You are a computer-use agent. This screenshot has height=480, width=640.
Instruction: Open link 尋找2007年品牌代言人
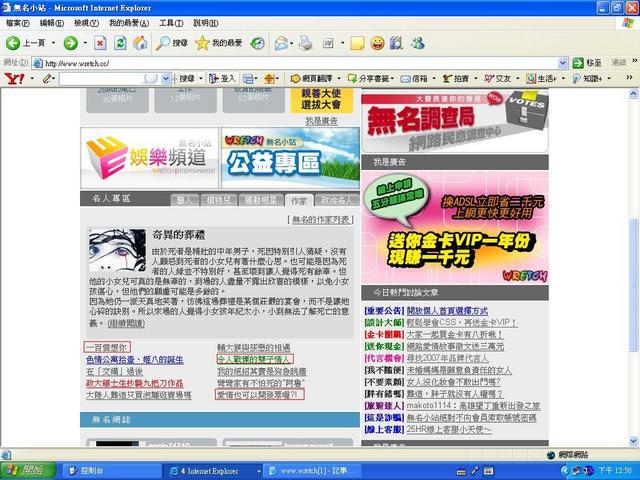coord(447,358)
